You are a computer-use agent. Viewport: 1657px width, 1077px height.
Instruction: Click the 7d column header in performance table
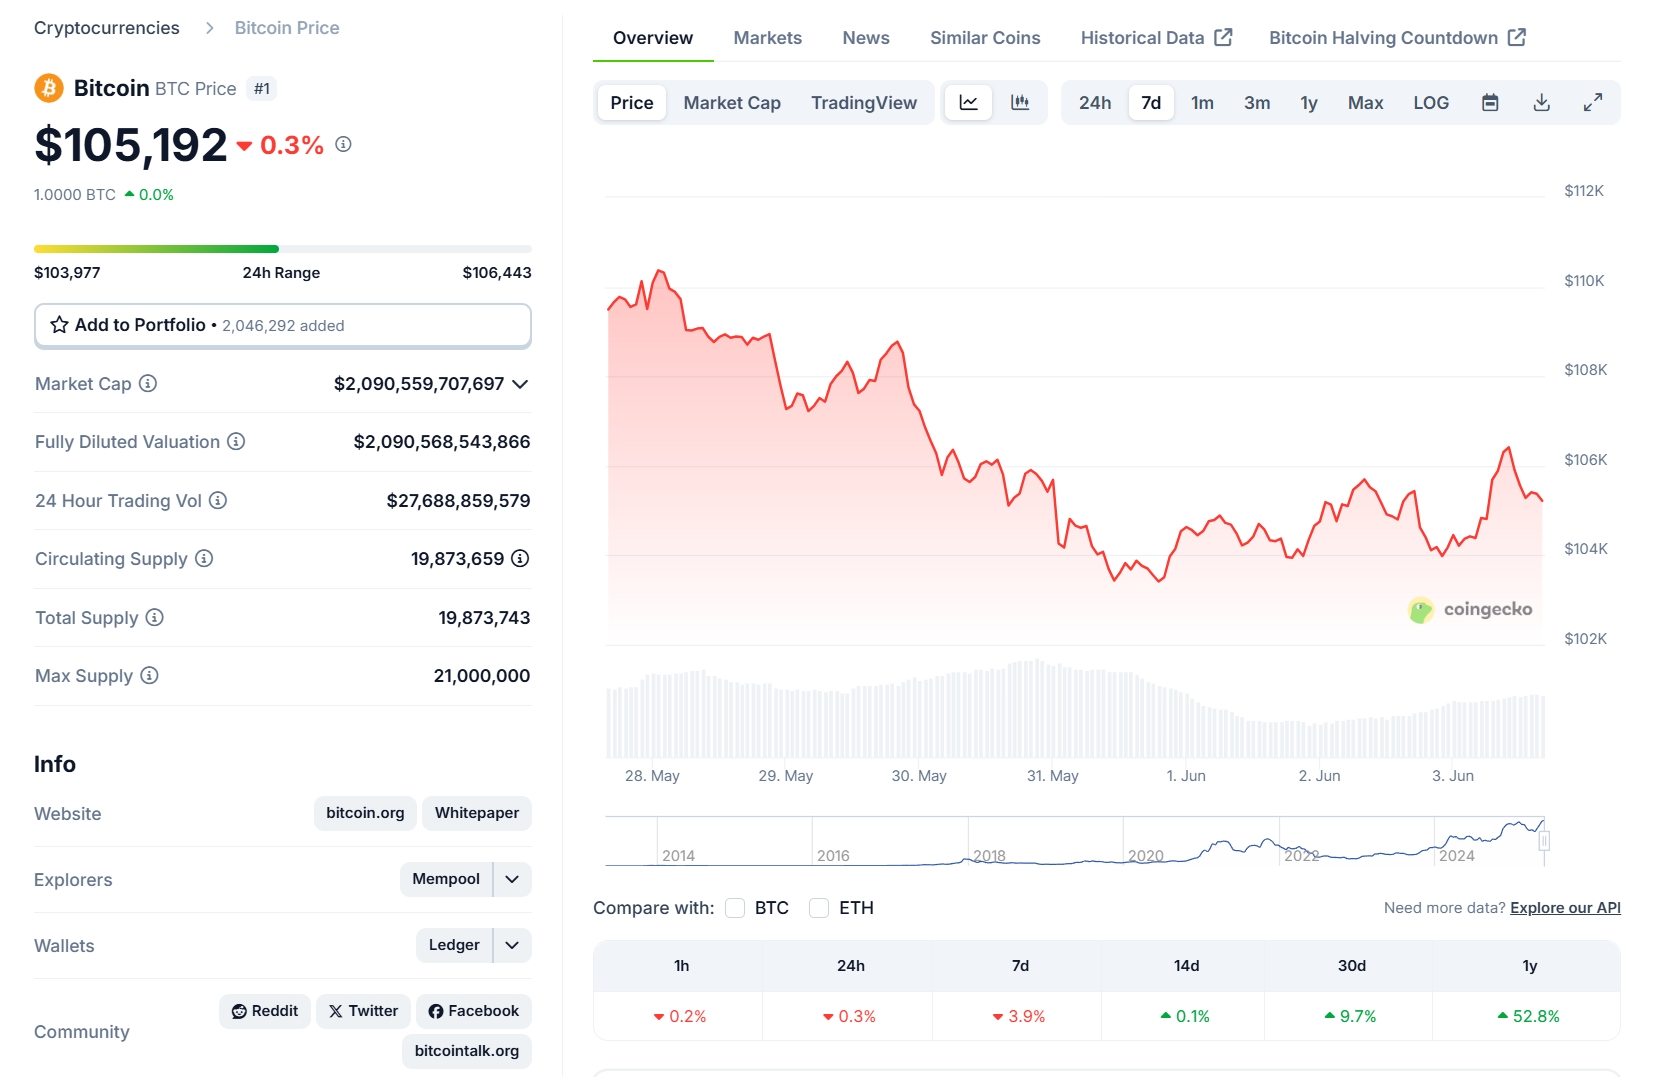coord(1020,966)
